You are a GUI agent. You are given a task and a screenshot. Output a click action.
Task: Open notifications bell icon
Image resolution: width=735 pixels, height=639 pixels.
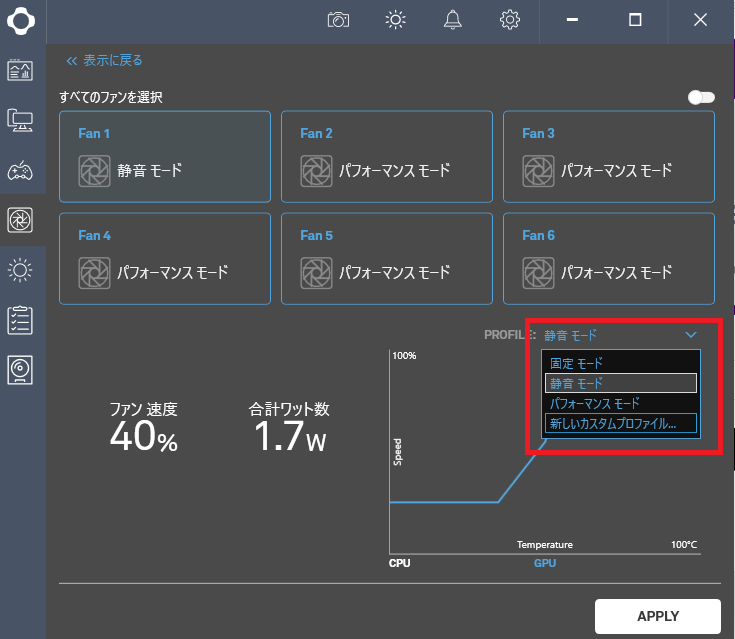[x=453, y=20]
